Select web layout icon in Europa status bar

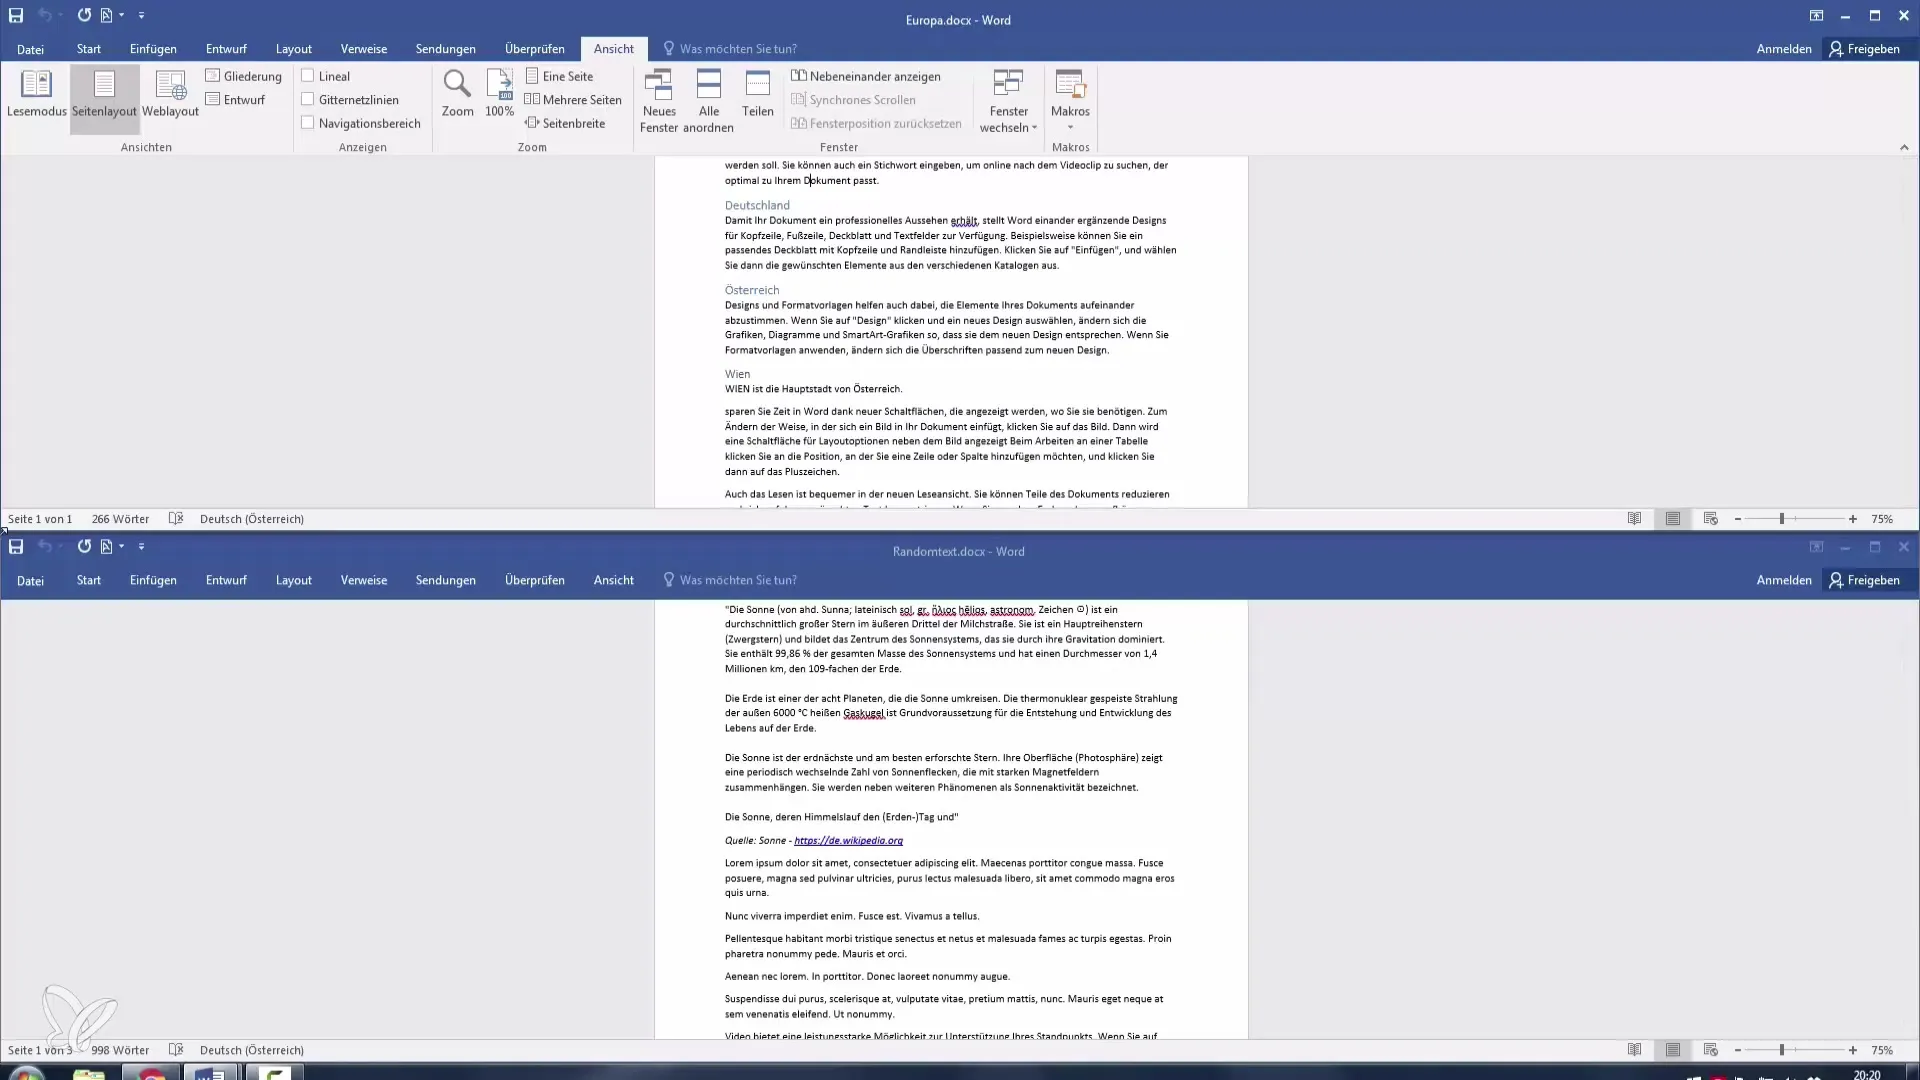(1711, 519)
